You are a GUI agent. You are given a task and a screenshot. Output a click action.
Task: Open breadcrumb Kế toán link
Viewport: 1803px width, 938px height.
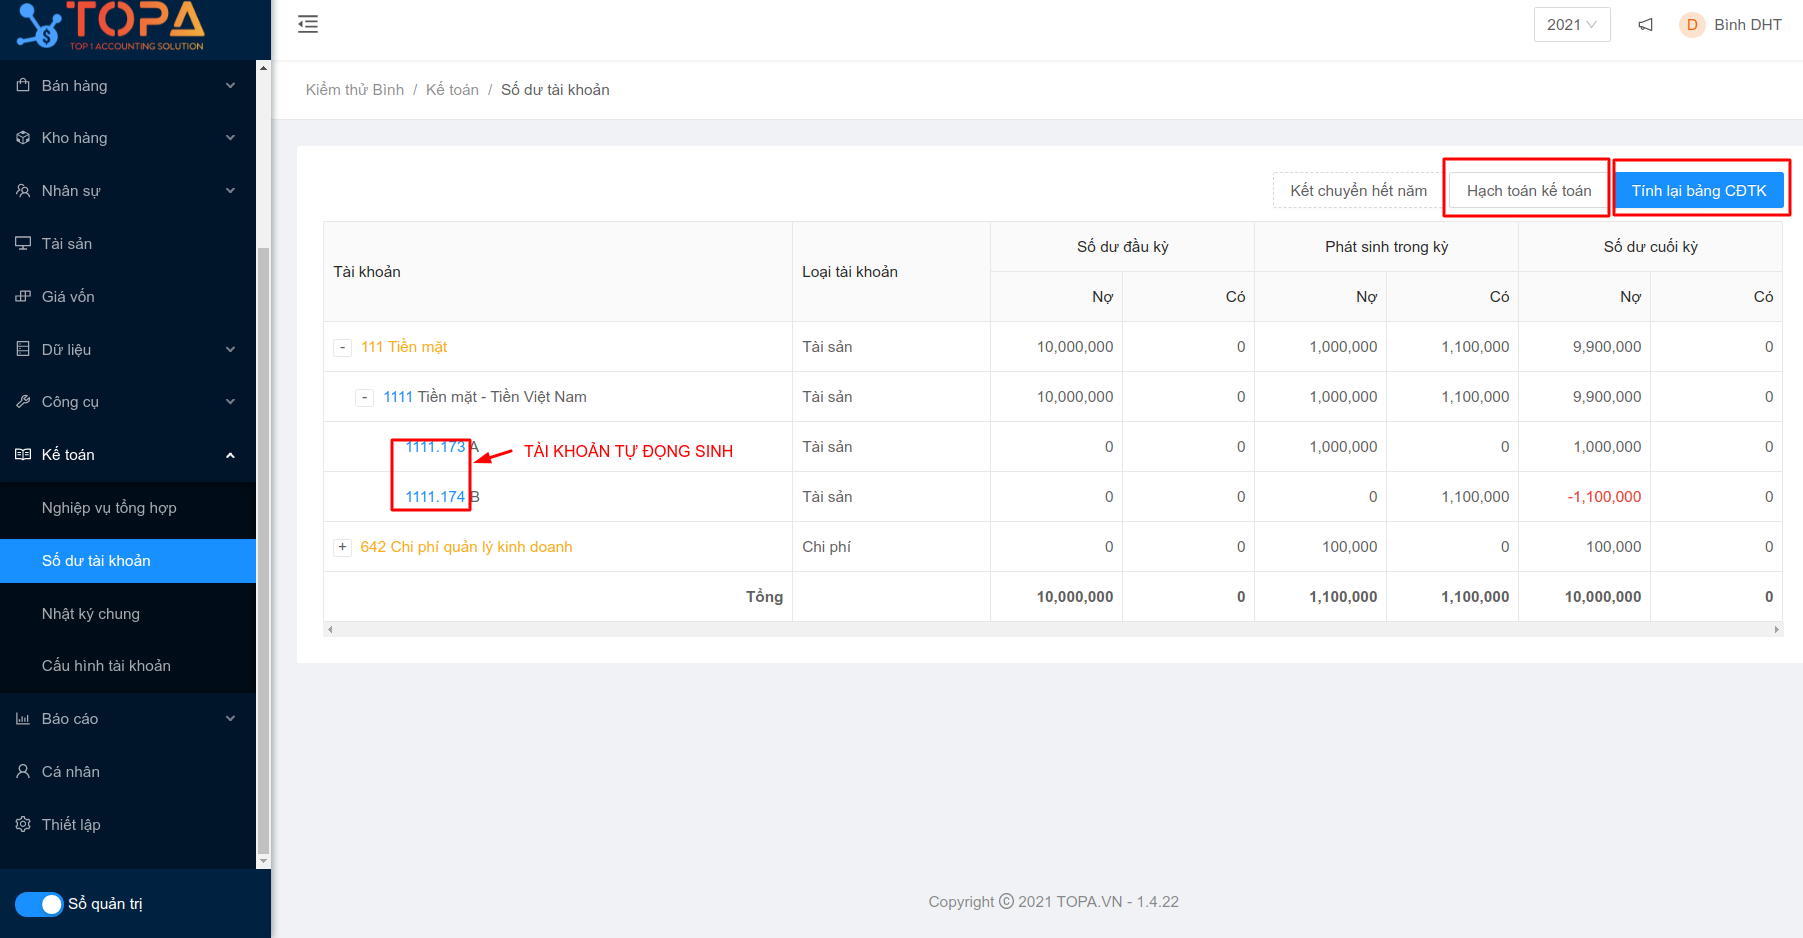click(x=452, y=90)
